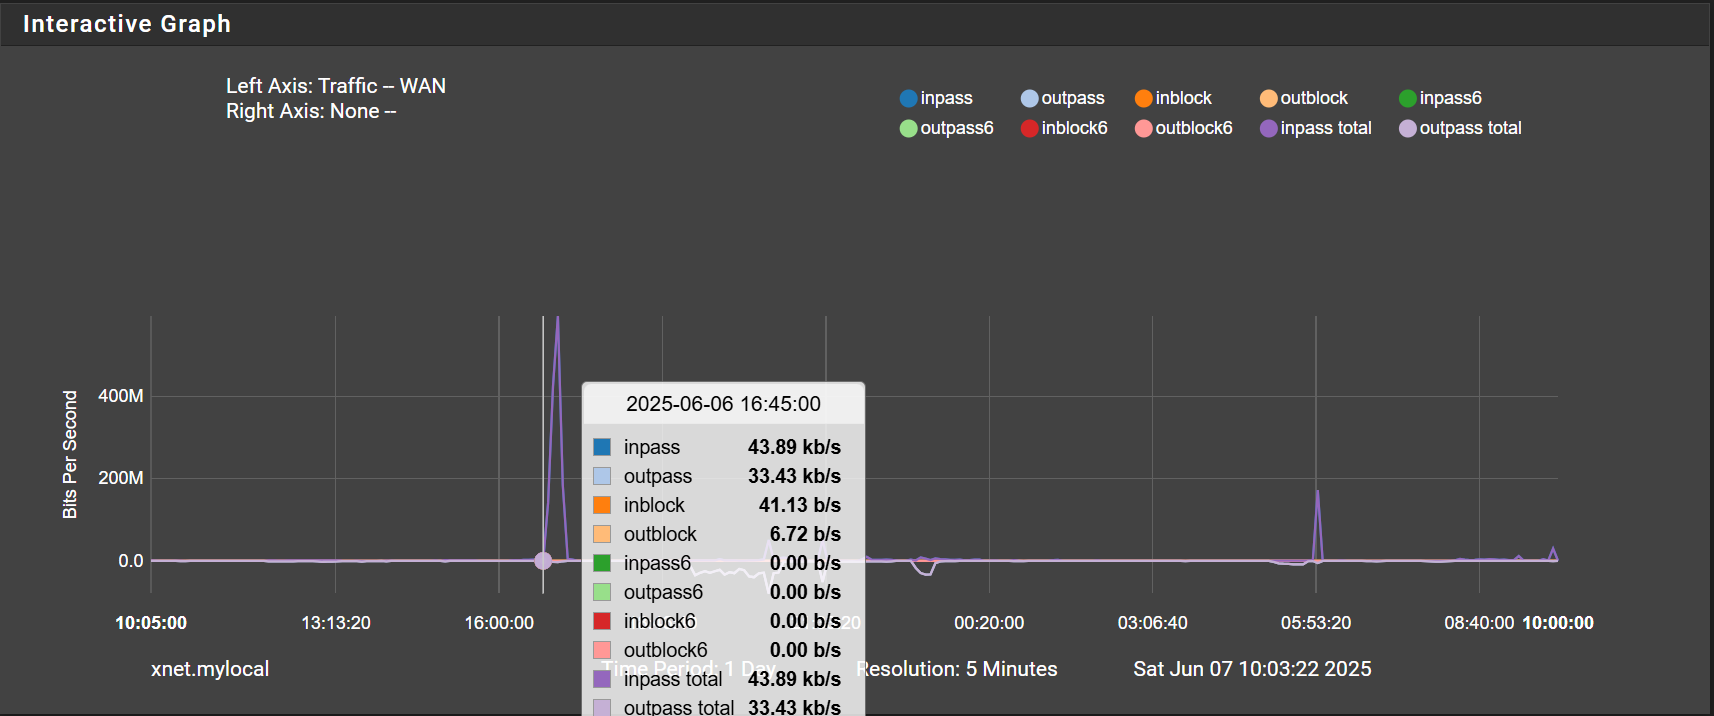Click the 16:00:00 time axis label
1714x716 pixels.
(499, 623)
